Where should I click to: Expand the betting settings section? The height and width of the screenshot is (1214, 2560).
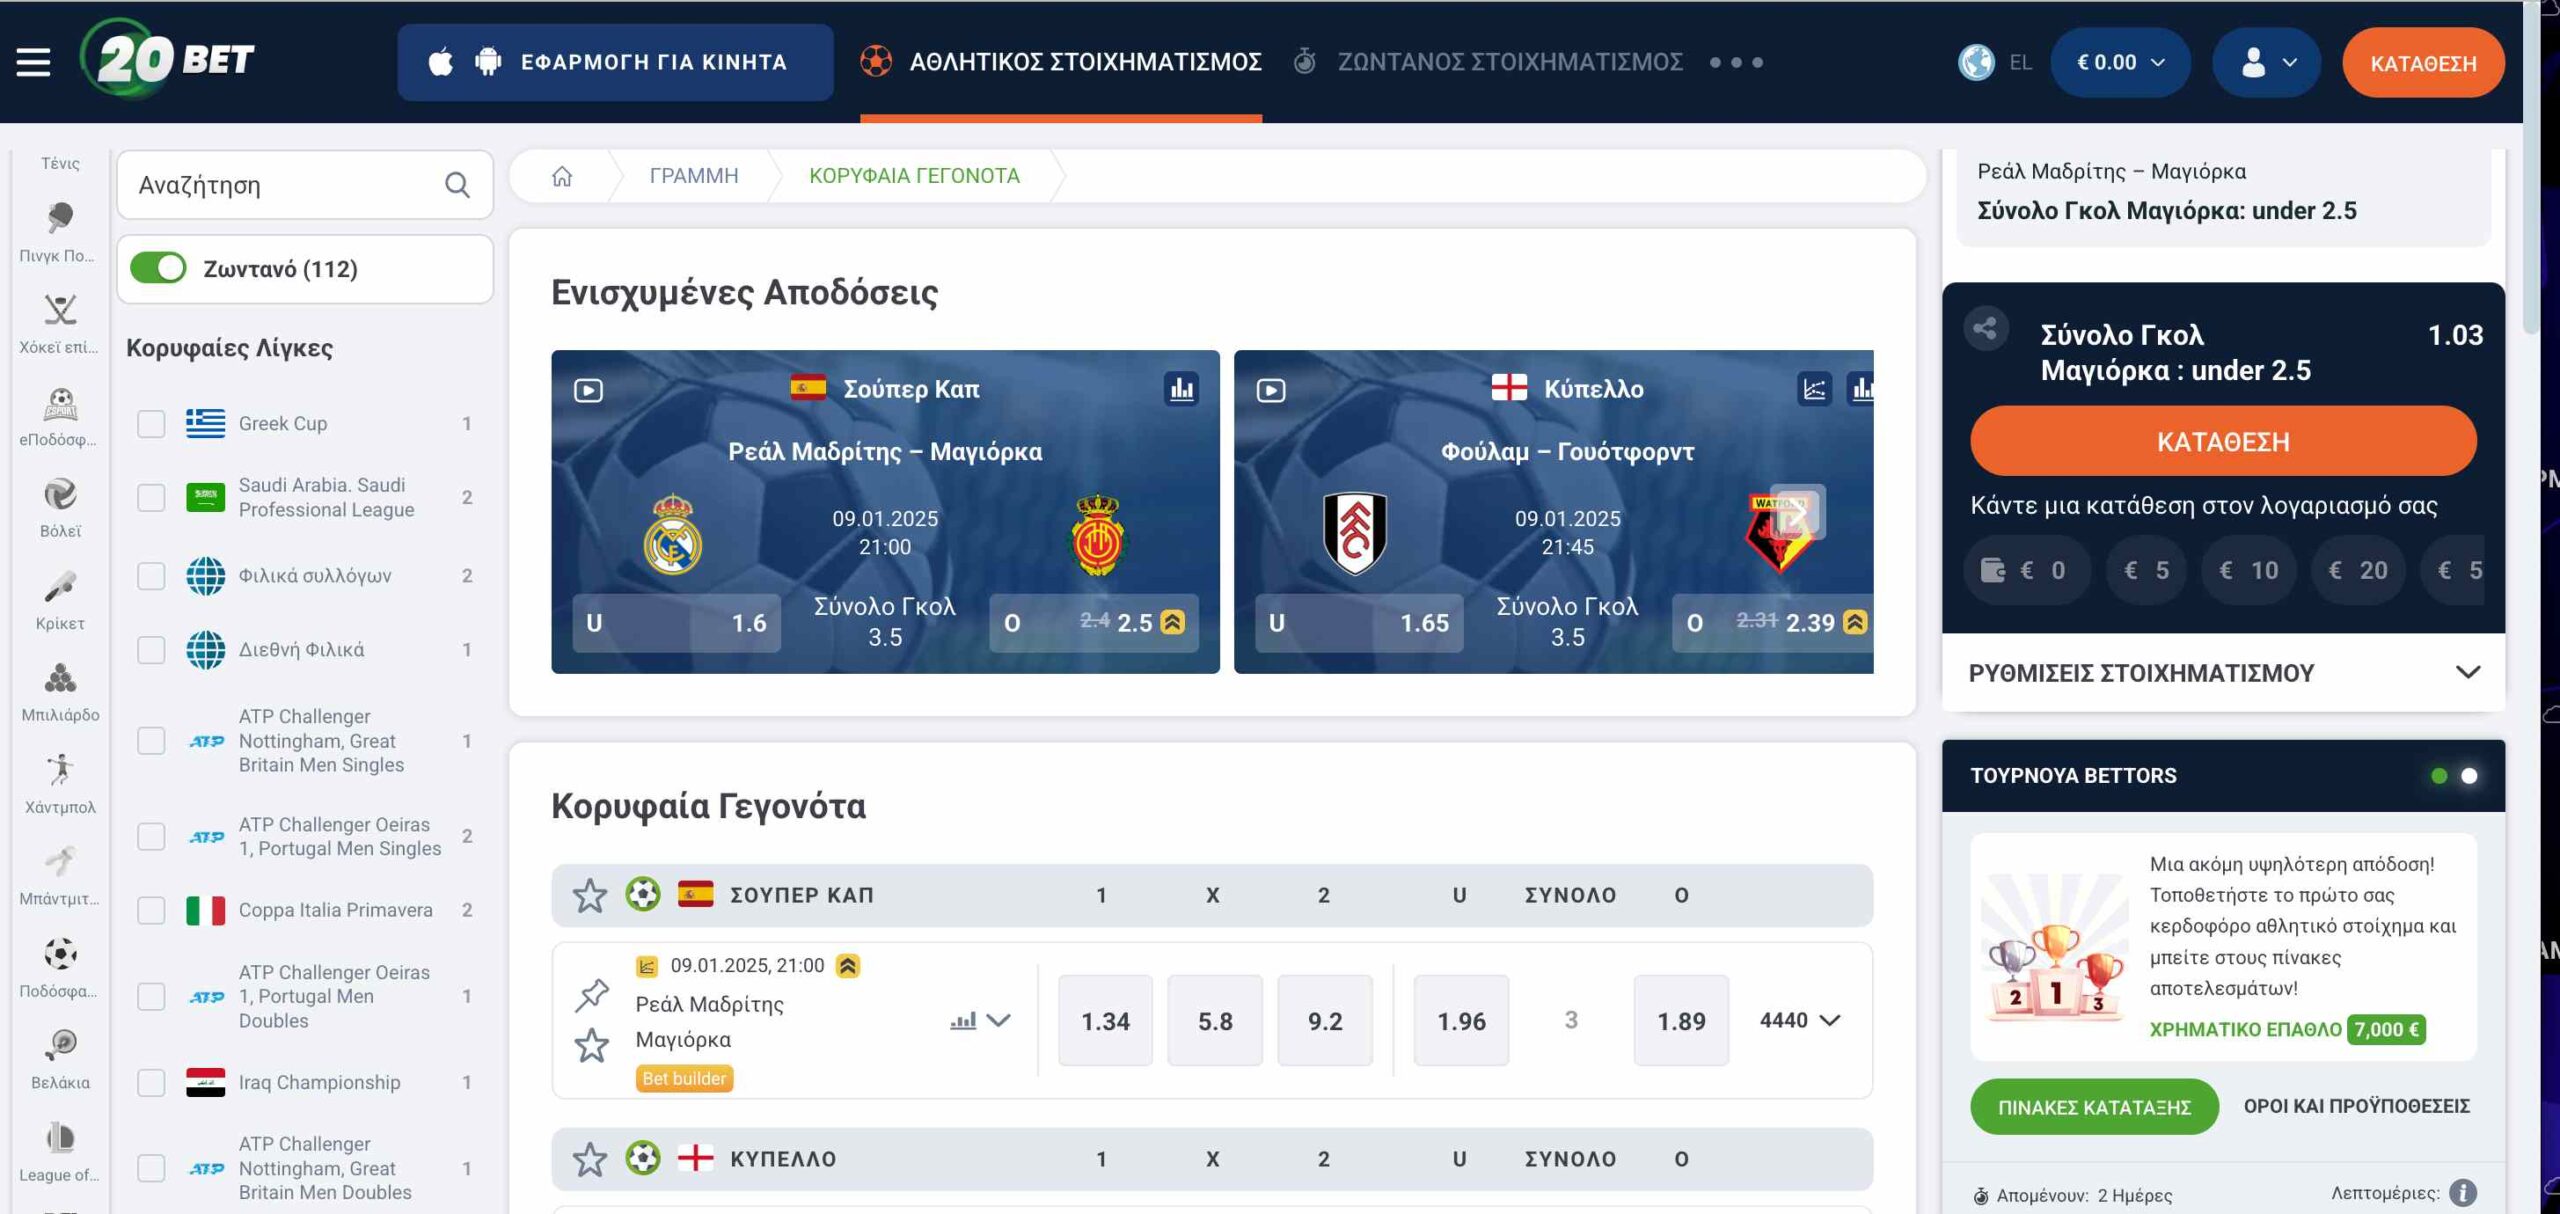(2223, 673)
